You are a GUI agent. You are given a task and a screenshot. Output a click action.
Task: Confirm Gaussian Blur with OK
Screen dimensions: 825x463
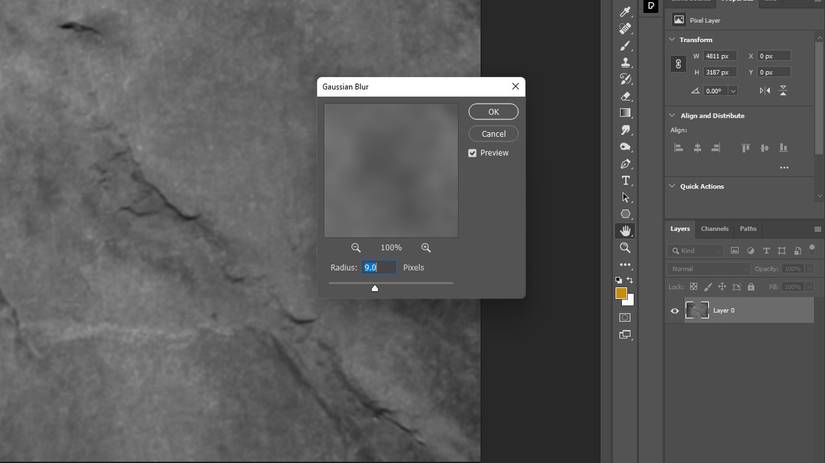[493, 112]
